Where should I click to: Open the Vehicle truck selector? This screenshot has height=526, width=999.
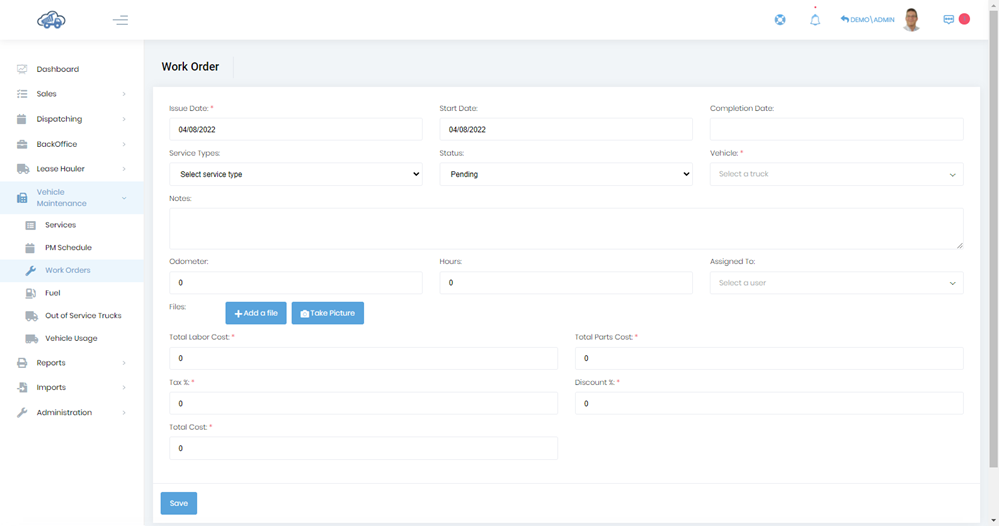836,174
